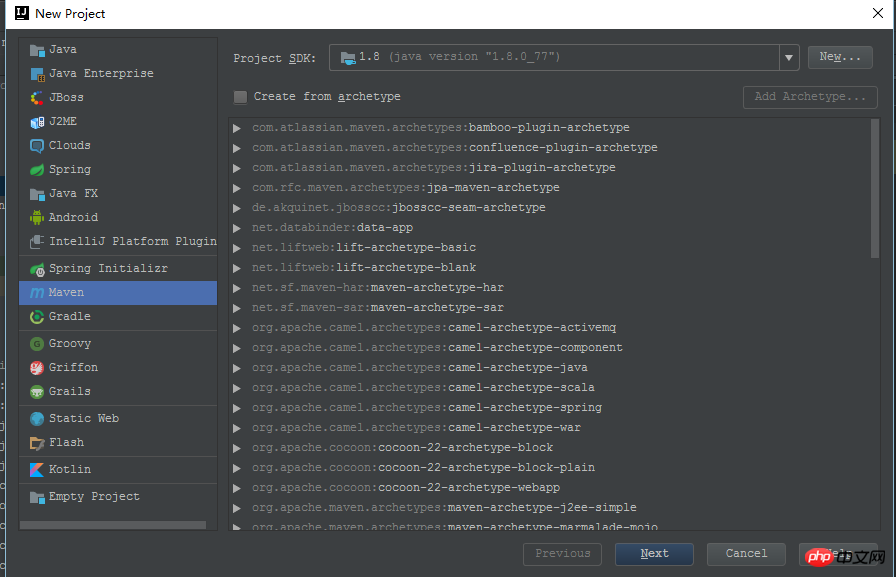This screenshot has width=896, height=577.
Task: Pick Kotlin project type
Action: (118, 470)
